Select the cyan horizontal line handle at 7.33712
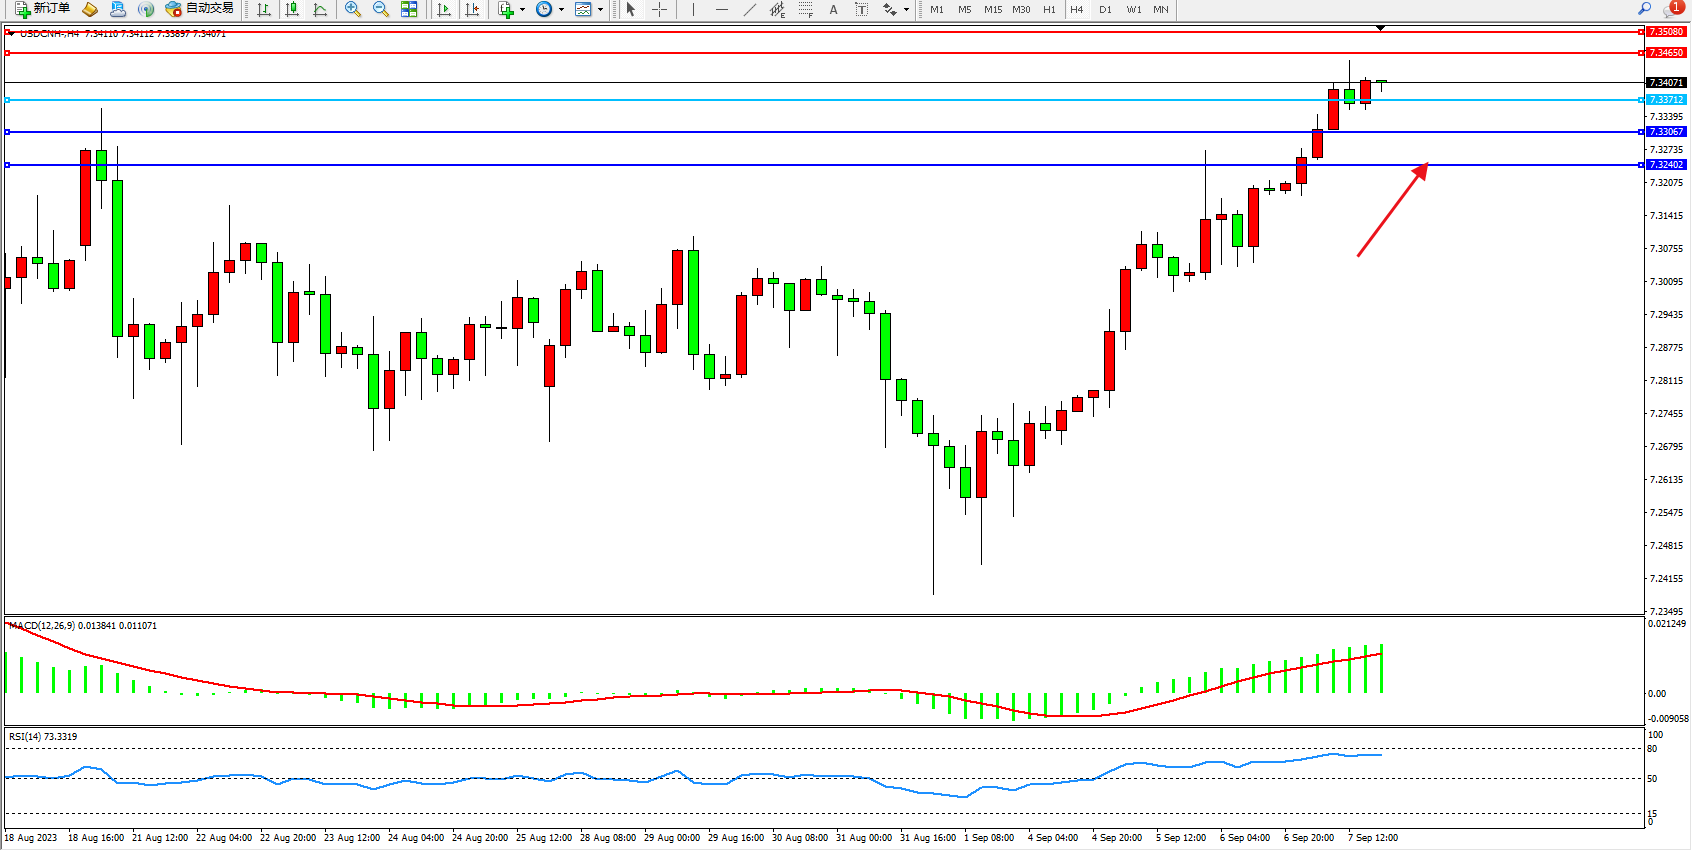This screenshot has width=1692, height=851. 8,100
